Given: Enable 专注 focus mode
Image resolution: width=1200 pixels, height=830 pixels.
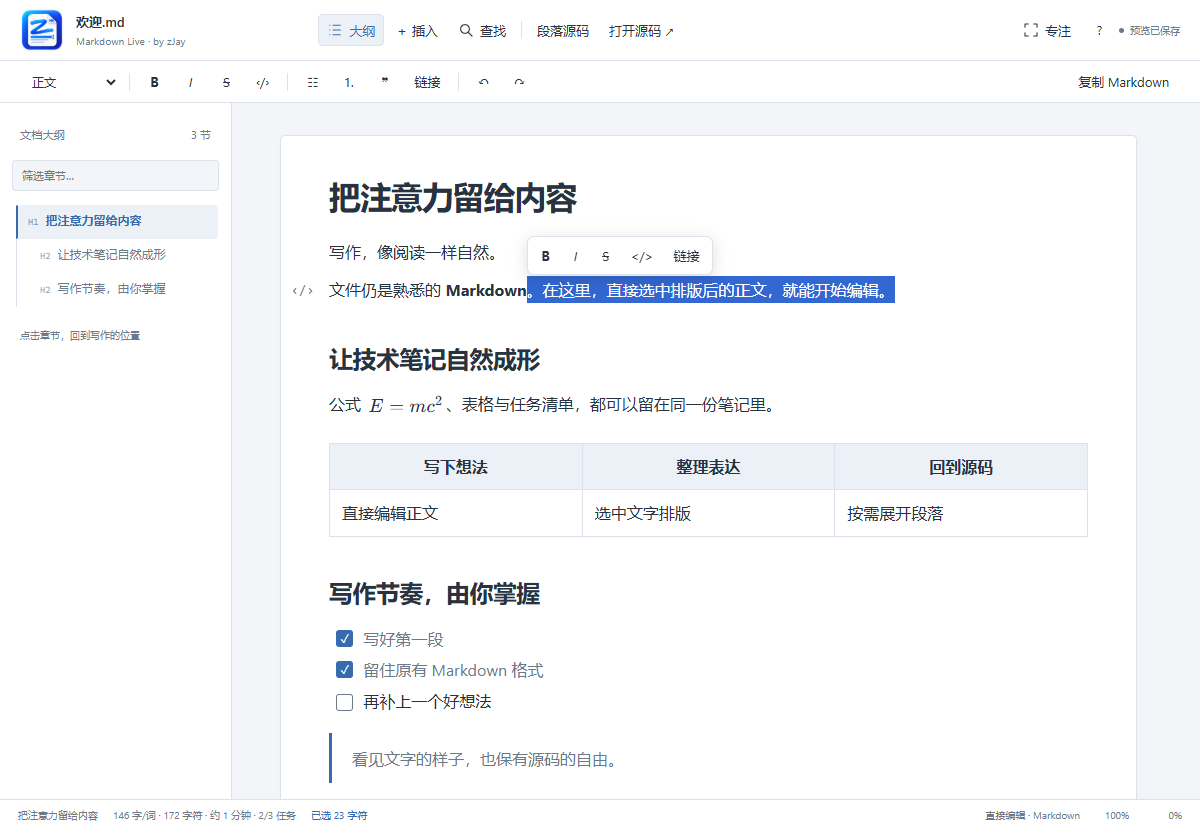Looking at the screenshot, I should (1047, 31).
